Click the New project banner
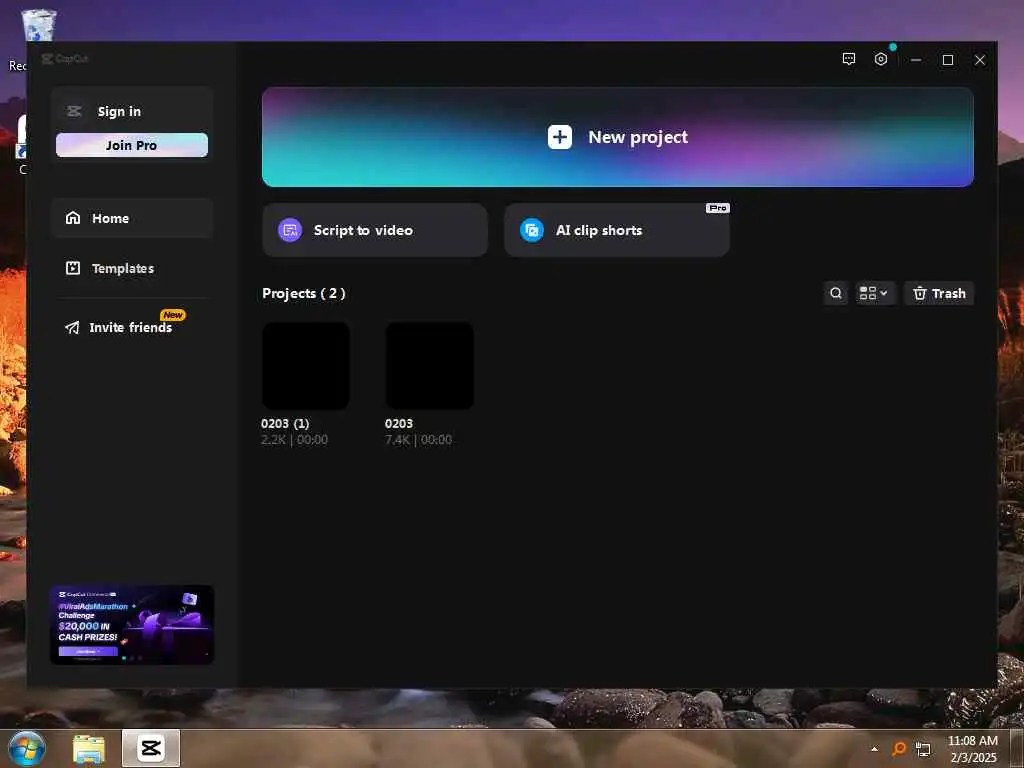 pyautogui.click(x=617, y=137)
